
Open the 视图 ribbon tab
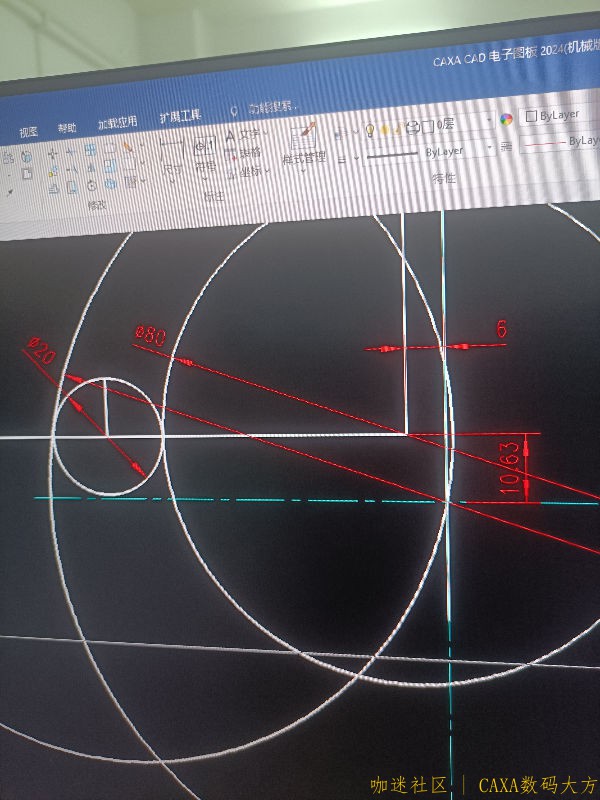pyautogui.click(x=29, y=132)
